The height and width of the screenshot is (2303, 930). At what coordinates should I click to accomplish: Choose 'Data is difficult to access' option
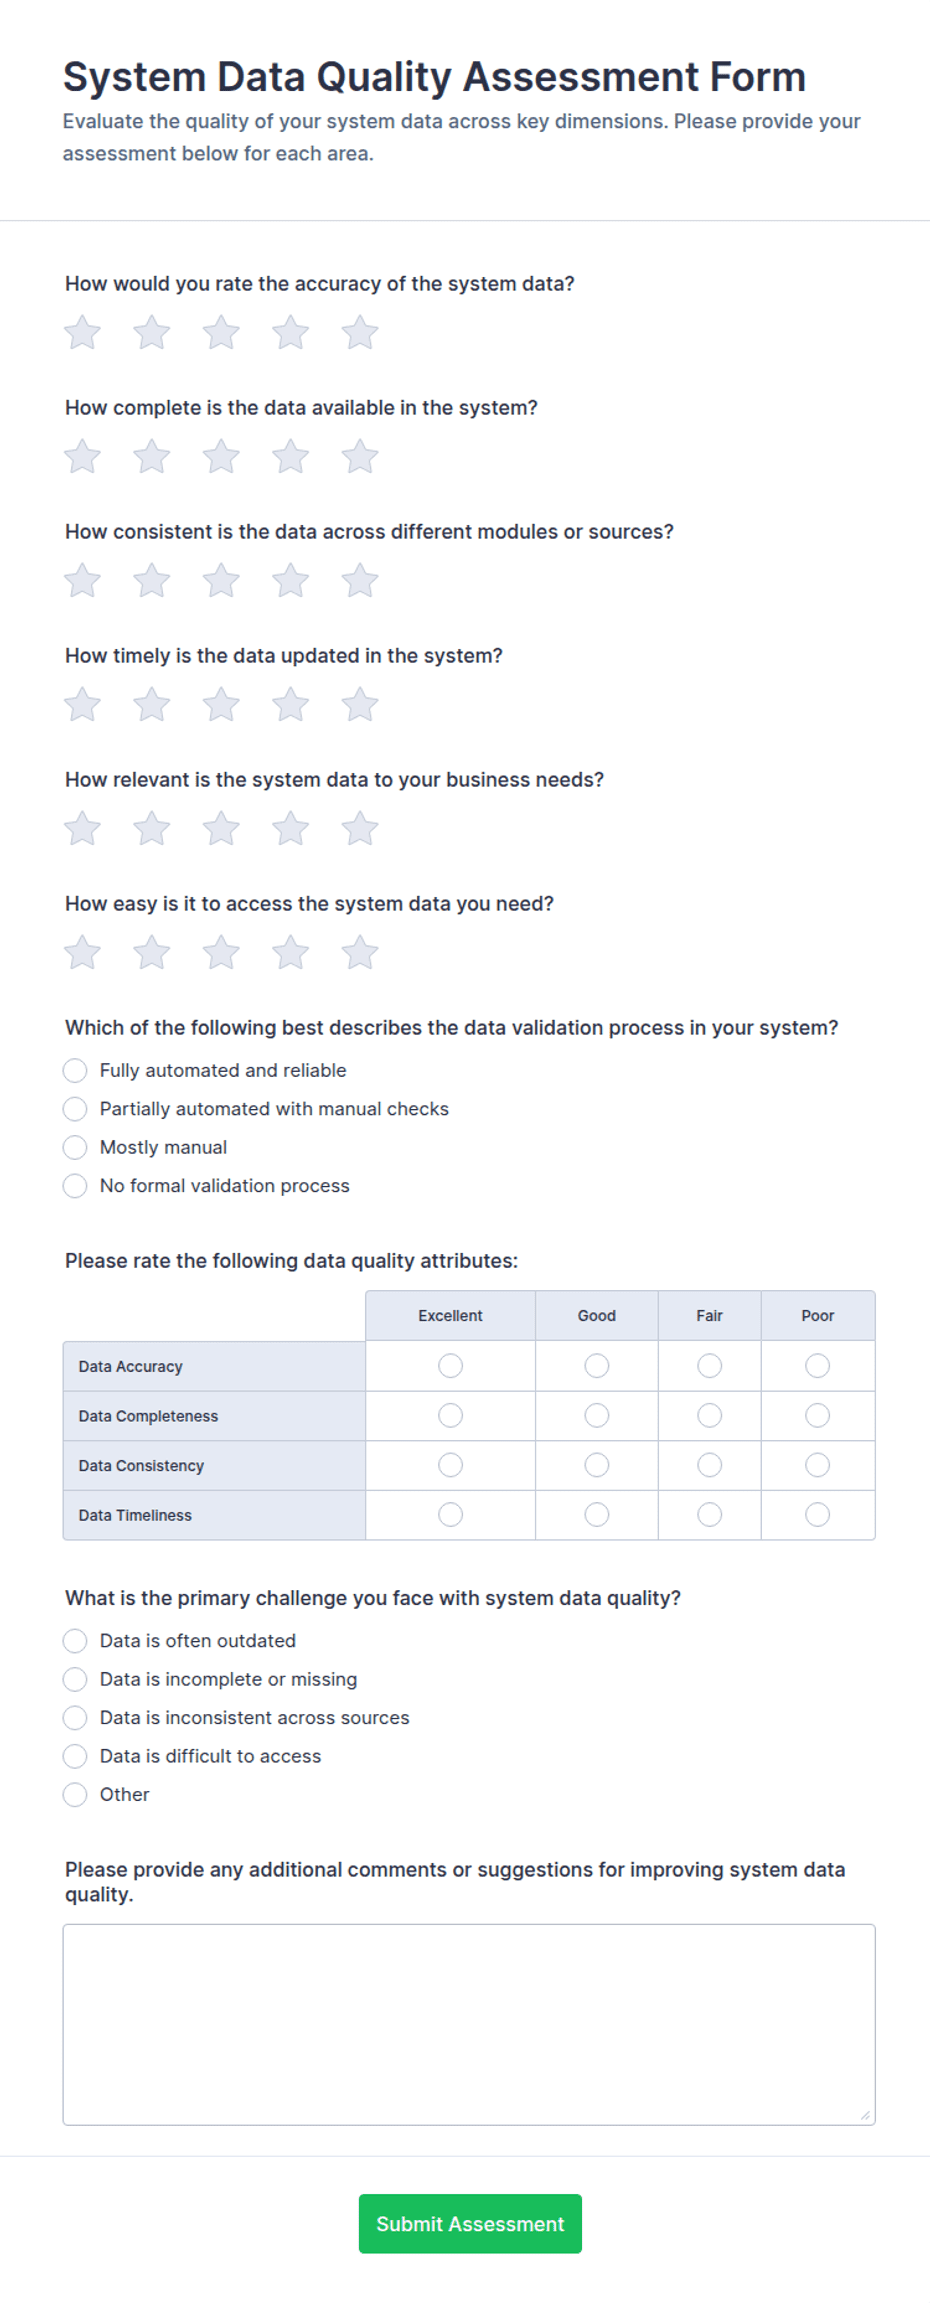point(75,1756)
